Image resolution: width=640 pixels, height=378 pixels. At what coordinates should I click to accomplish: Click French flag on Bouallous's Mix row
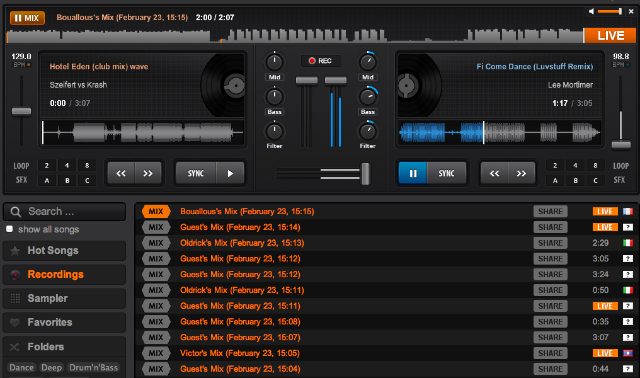point(628,211)
